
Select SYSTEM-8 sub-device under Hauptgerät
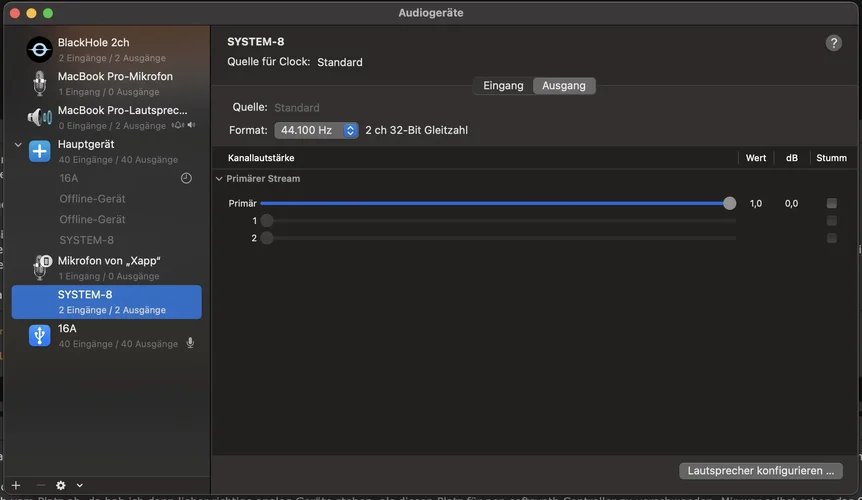click(86, 240)
